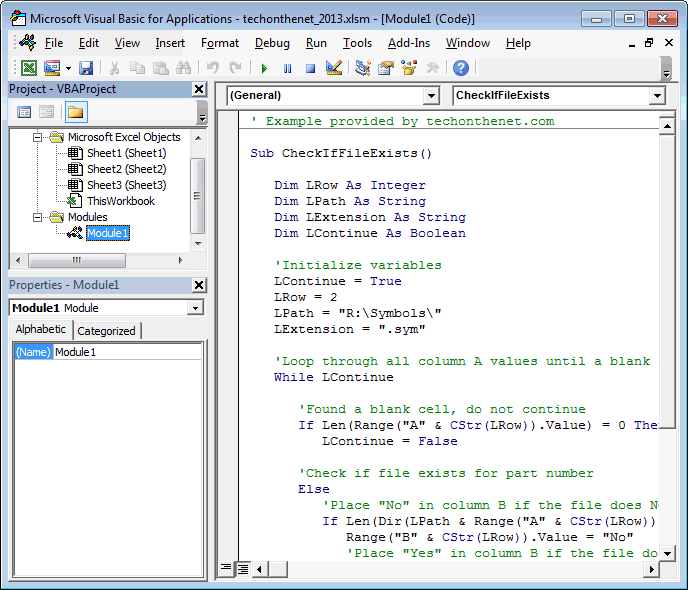Toggle Folders view in Project pane
The image size is (688, 590).
point(76,112)
